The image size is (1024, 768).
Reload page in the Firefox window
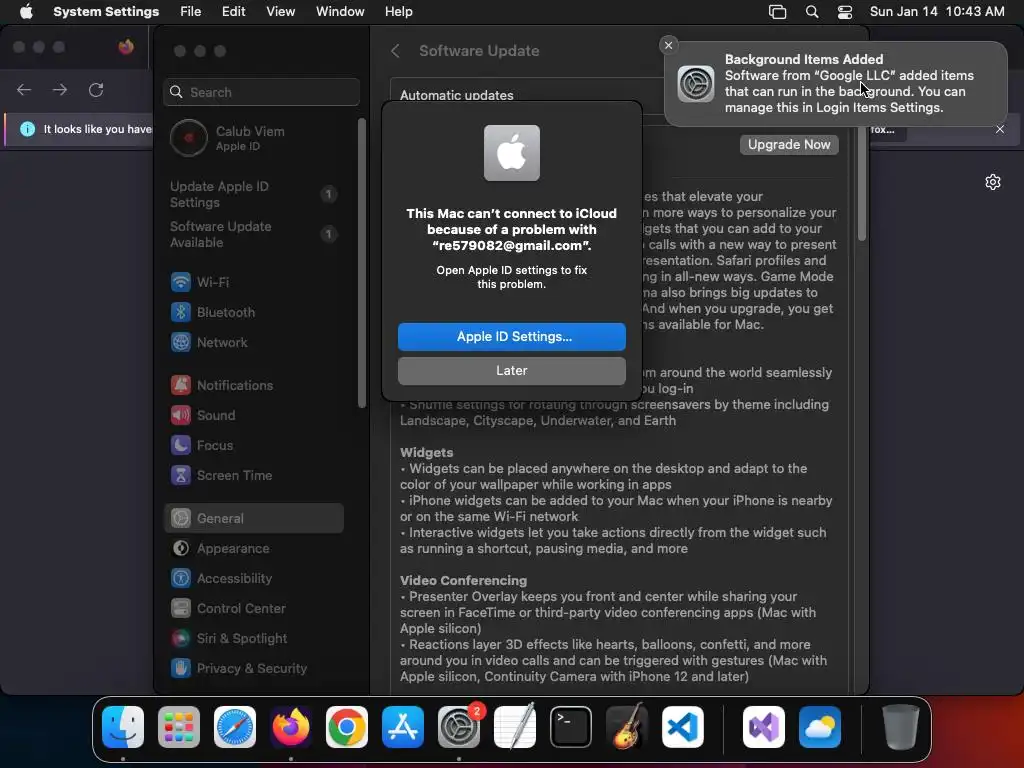point(96,89)
